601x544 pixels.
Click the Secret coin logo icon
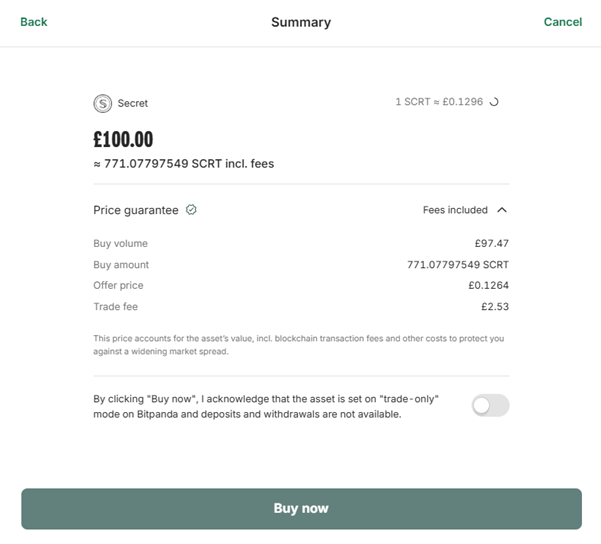coord(103,103)
